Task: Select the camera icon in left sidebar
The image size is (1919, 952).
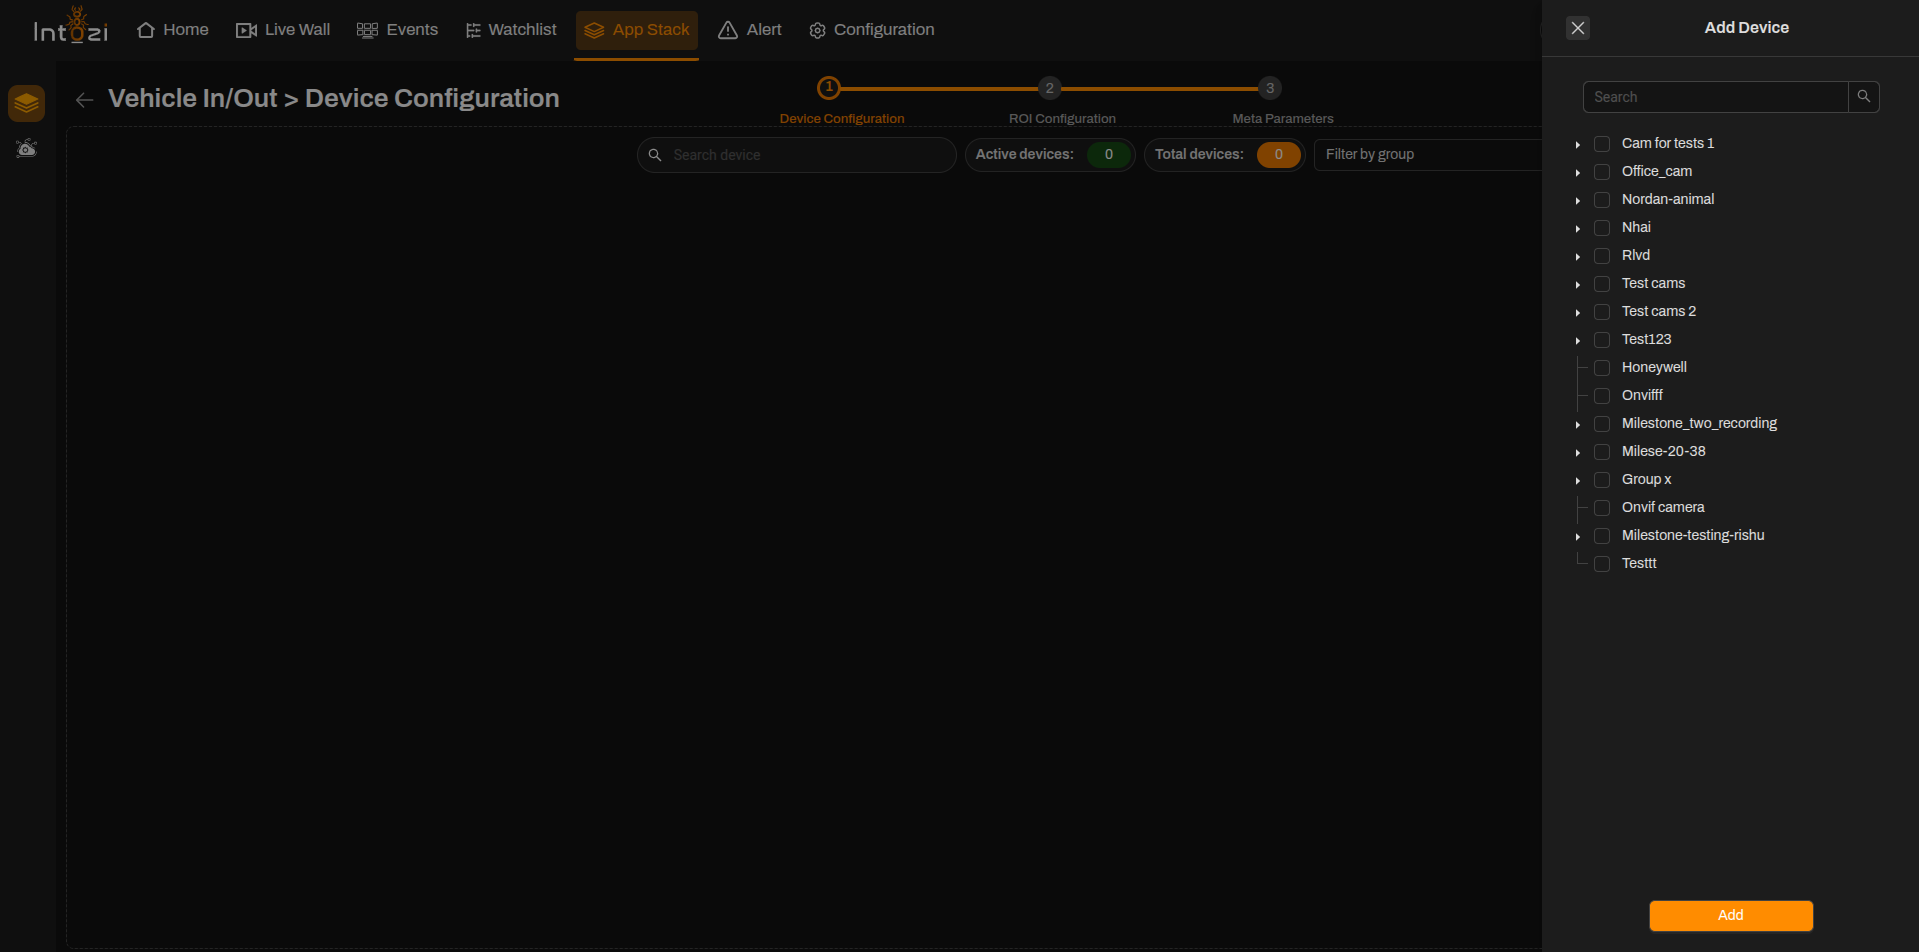Action: pos(27,148)
